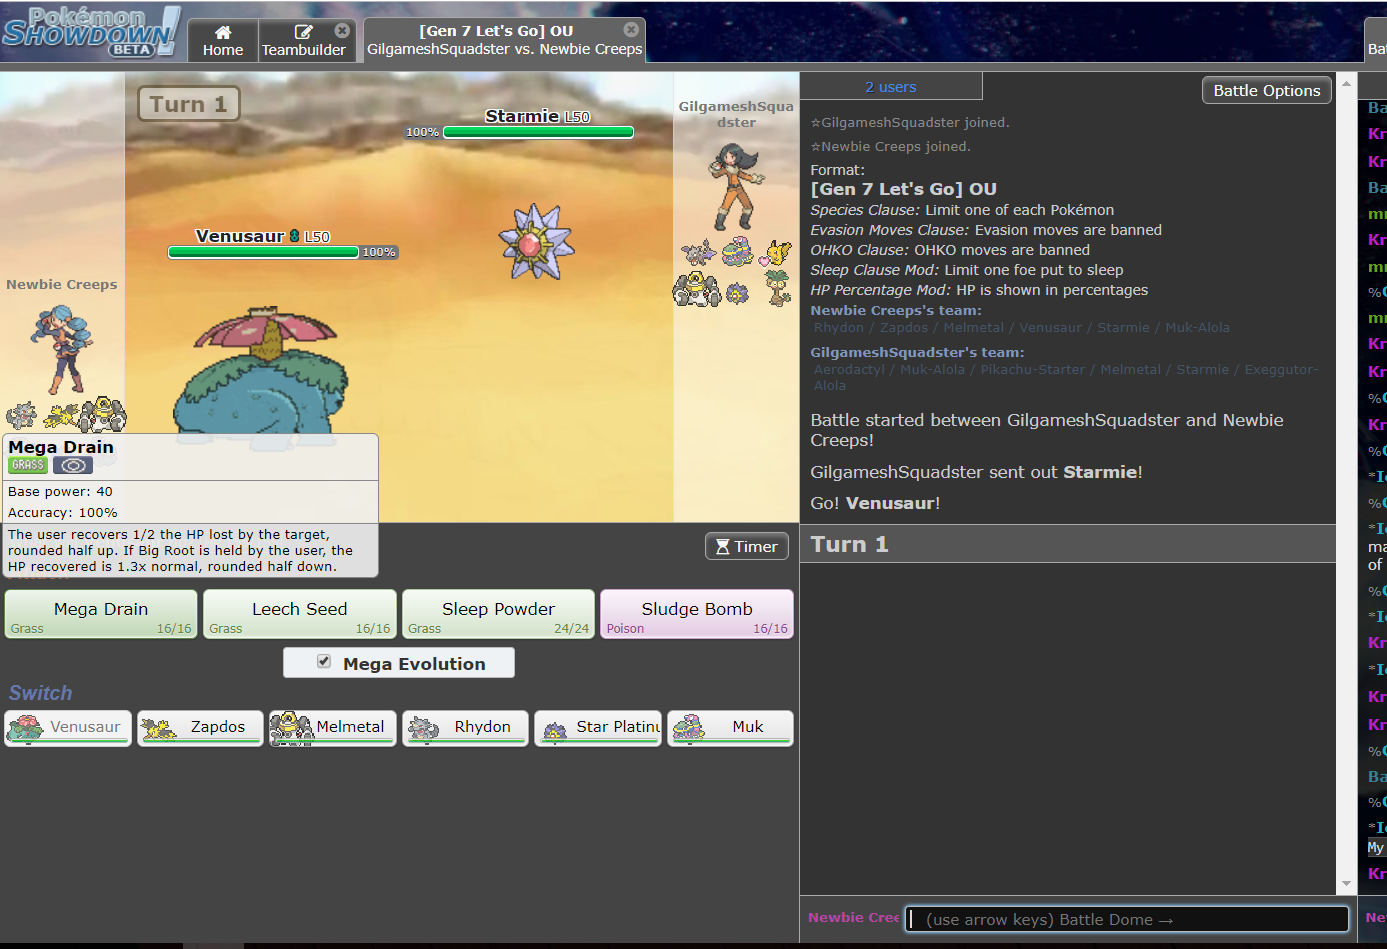Start the battle Timer
Viewport: 1387px width, 949px height.
click(747, 546)
